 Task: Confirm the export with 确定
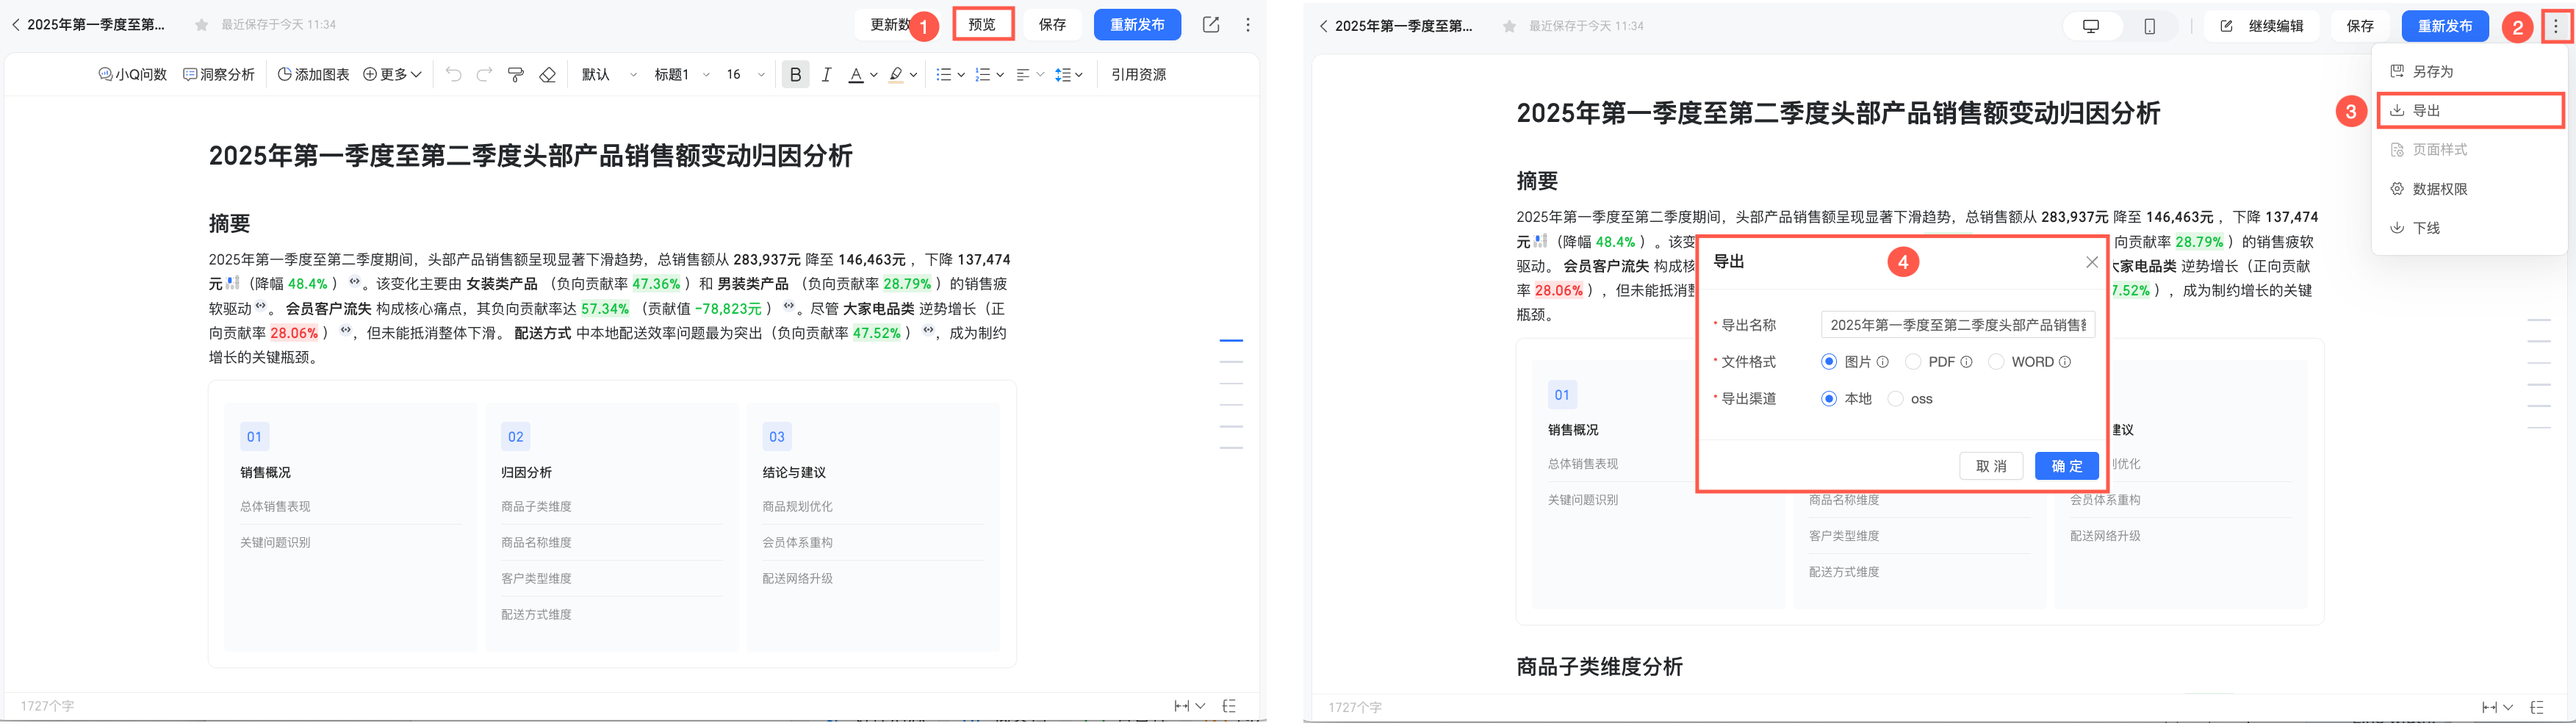click(2067, 466)
